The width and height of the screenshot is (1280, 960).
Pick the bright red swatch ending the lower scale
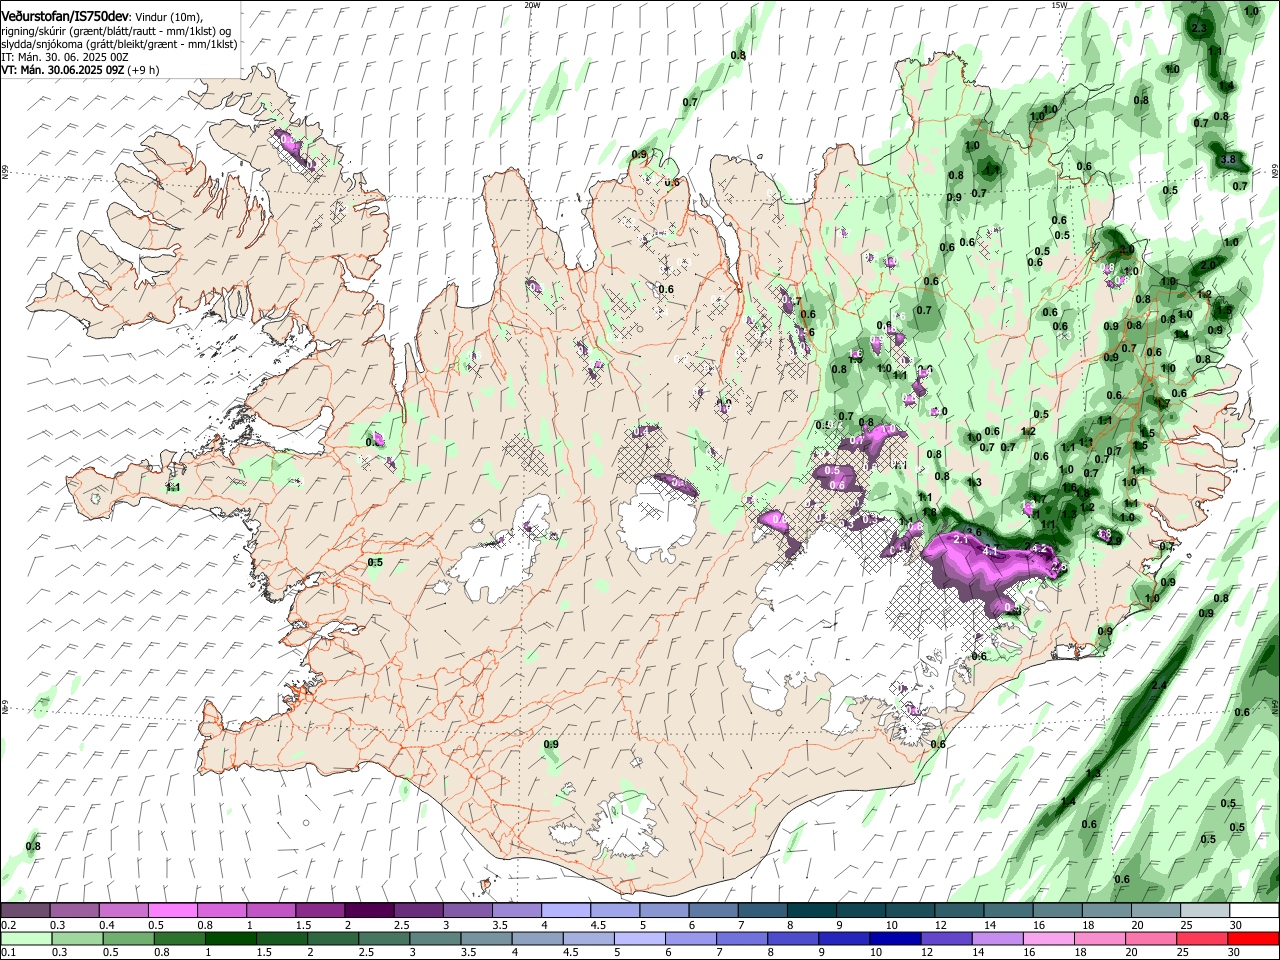1254,939
